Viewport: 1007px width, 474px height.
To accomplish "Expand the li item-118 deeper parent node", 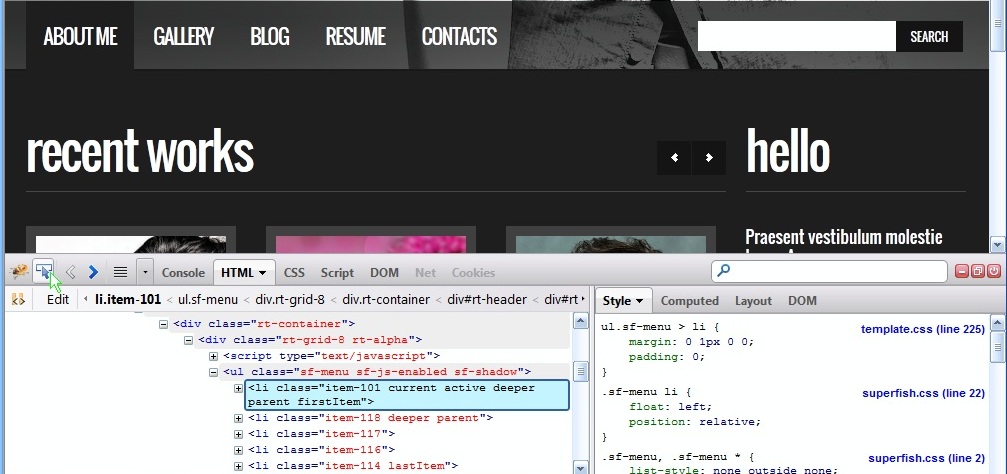I will pyautogui.click(x=238, y=418).
